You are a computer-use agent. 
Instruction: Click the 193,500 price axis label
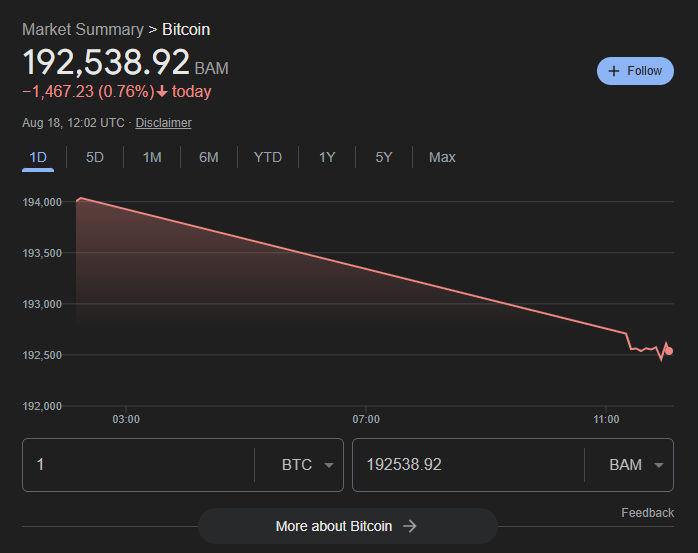pos(42,253)
